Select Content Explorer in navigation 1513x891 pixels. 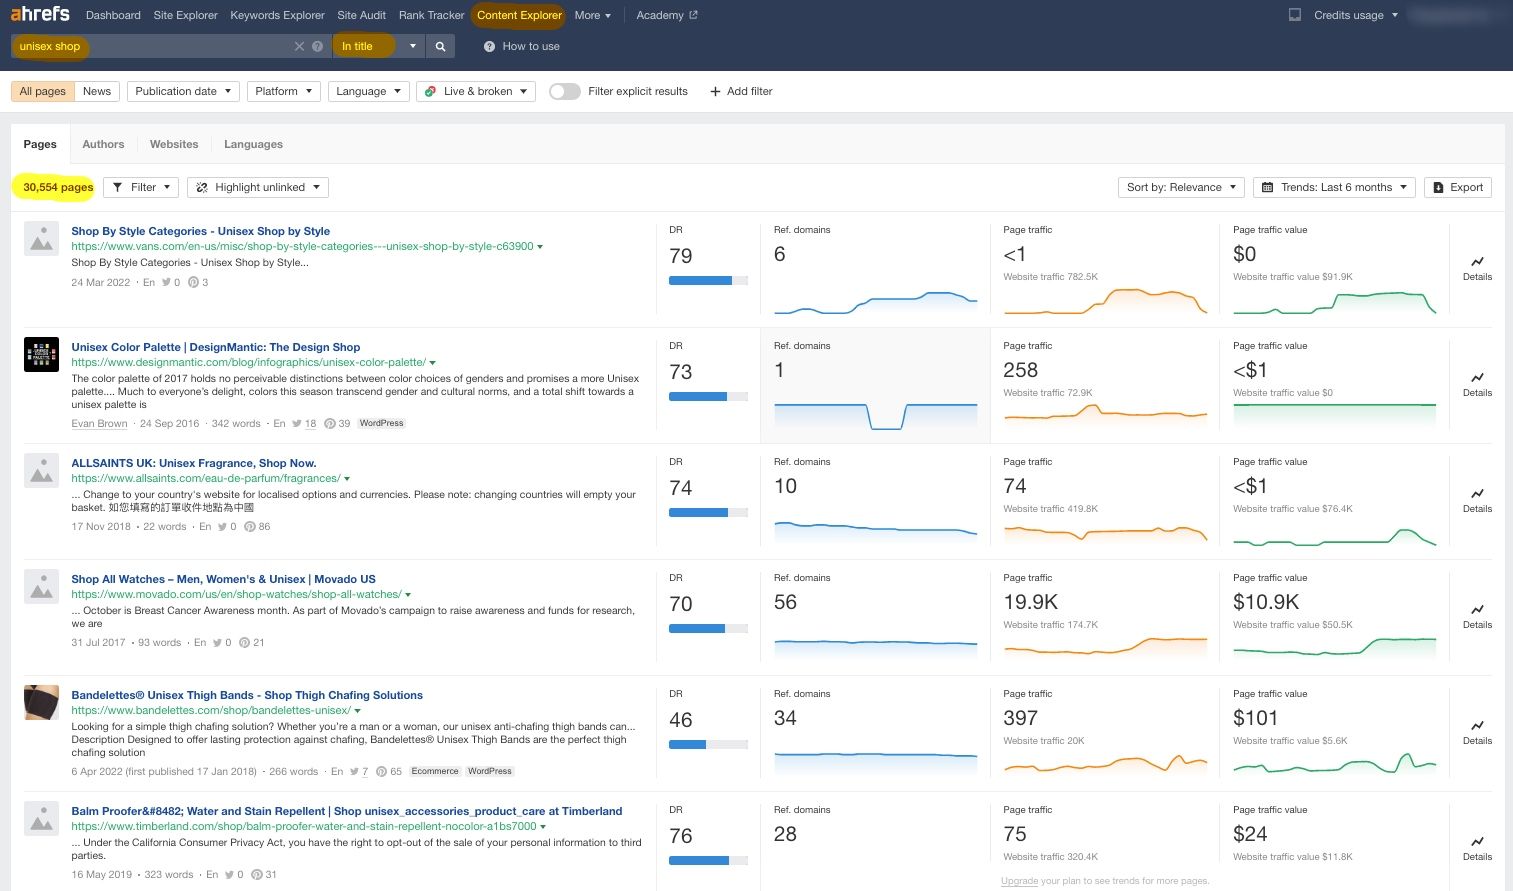pyautogui.click(x=519, y=15)
